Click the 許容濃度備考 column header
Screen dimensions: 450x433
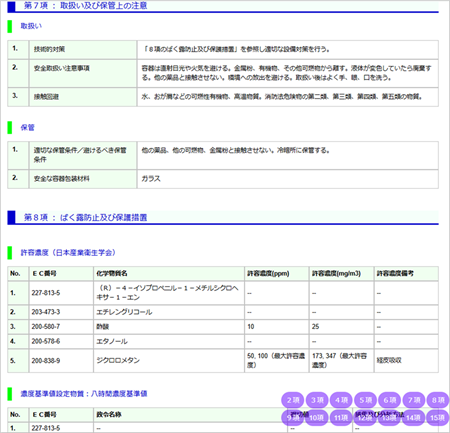point(395,273)
